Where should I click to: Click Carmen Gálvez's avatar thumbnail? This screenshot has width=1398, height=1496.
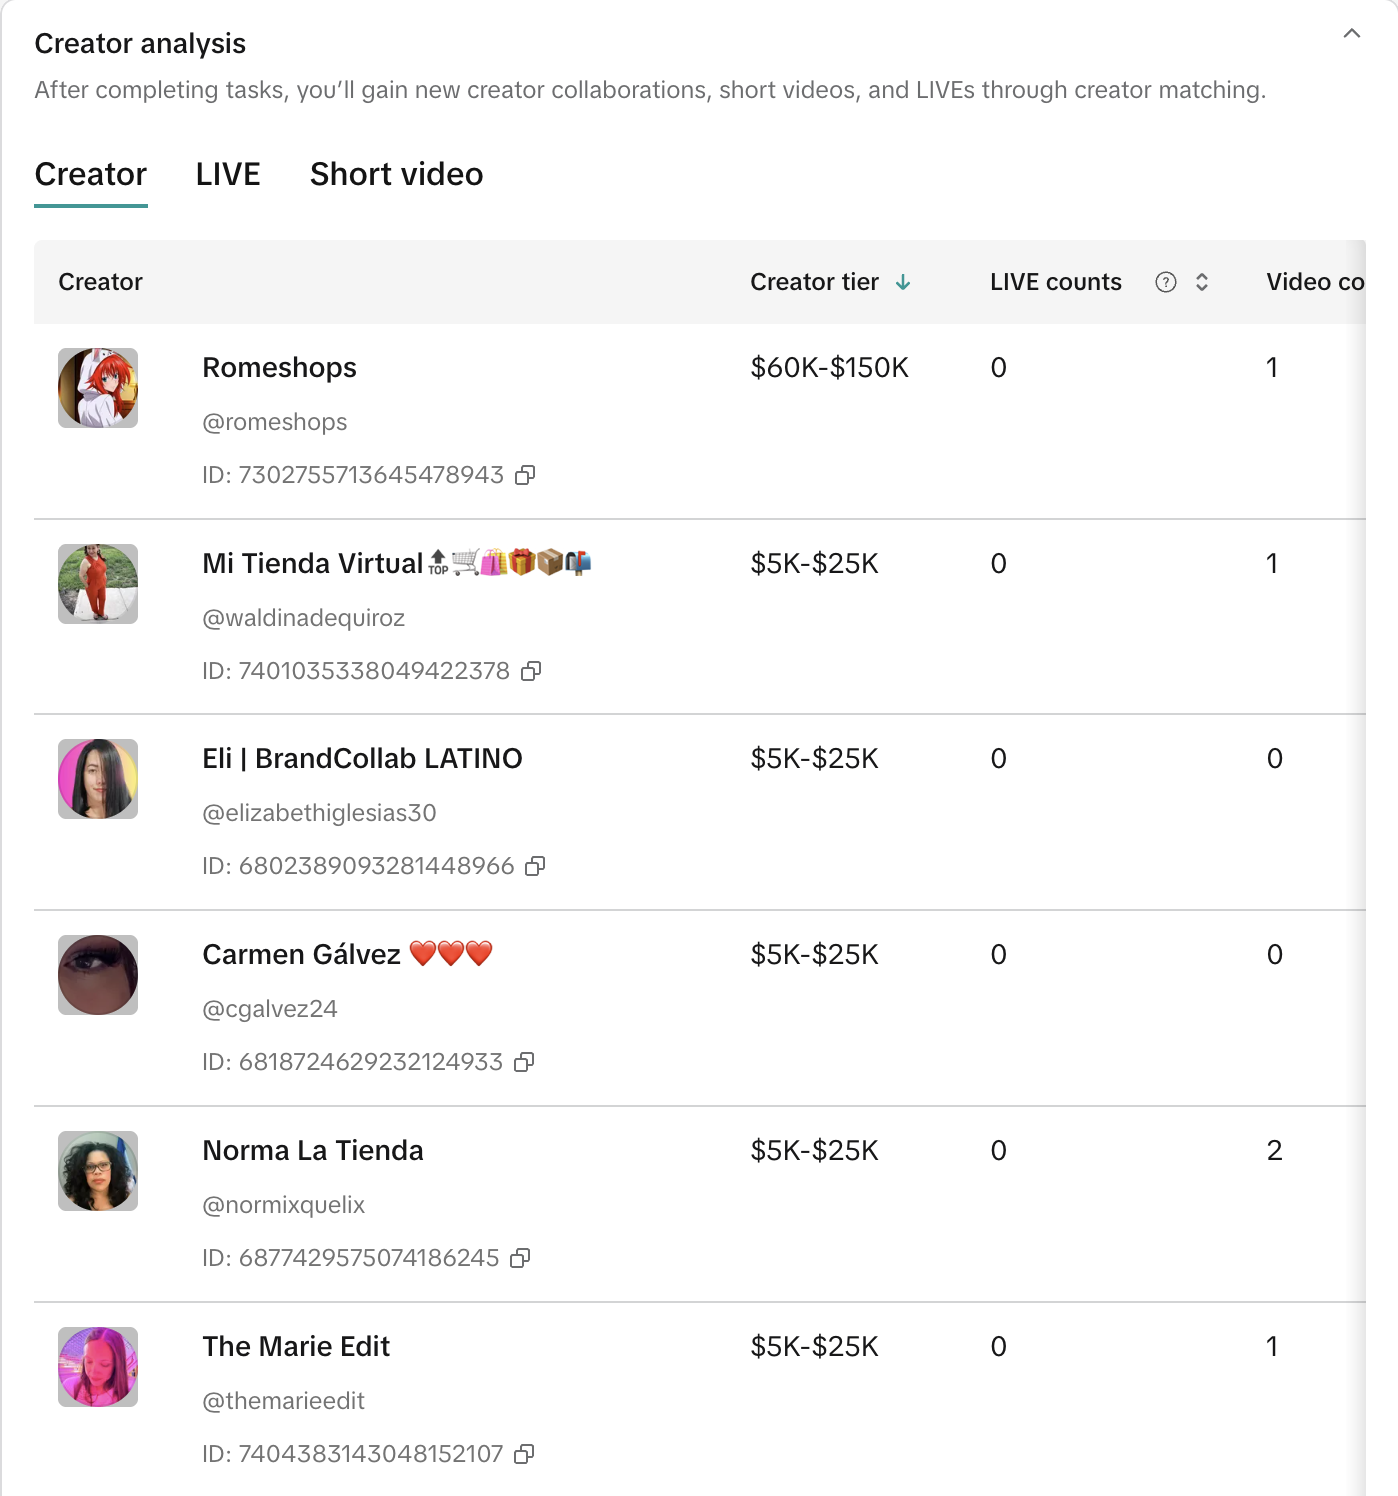pyautogui.click(x=98, y=975)
